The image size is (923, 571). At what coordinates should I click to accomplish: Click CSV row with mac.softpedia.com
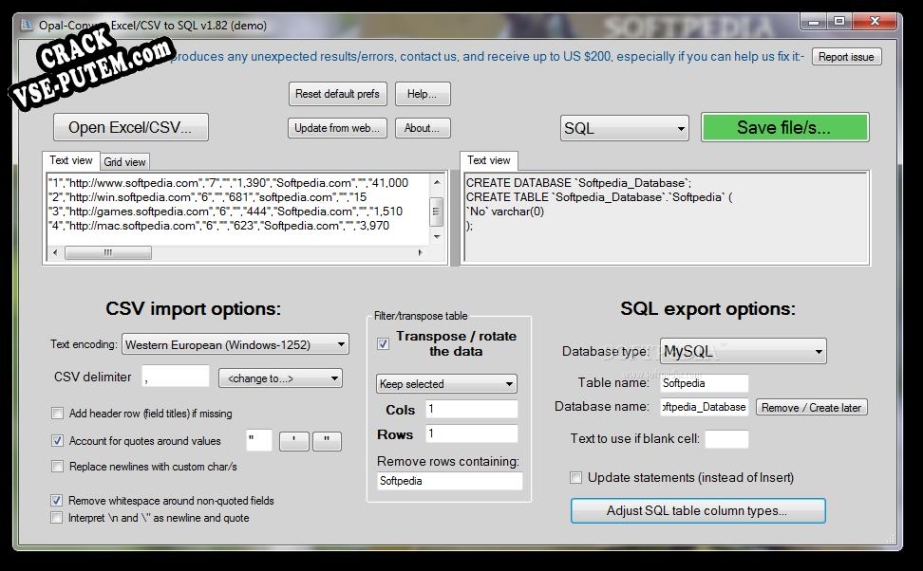pos(218,225)
